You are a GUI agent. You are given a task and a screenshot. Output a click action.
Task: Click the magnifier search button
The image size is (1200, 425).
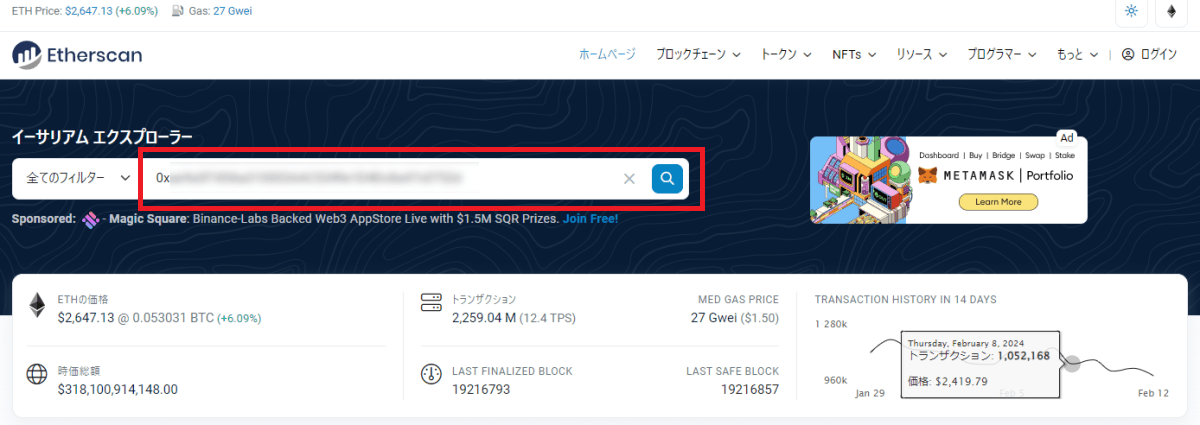pos(667,178)
